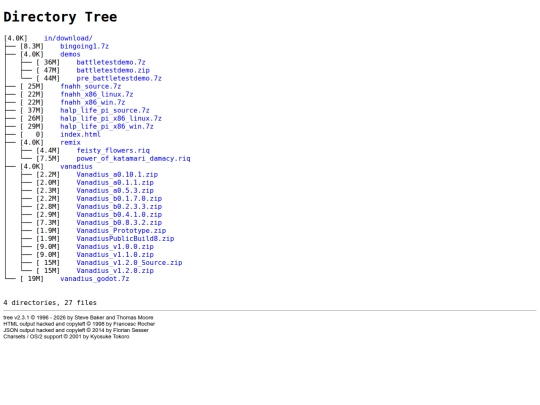This screenshot has width=540, height=405.
Task: Click the [ 25M] size of fnahh_source.7z
Action: [x=32, y=86]
